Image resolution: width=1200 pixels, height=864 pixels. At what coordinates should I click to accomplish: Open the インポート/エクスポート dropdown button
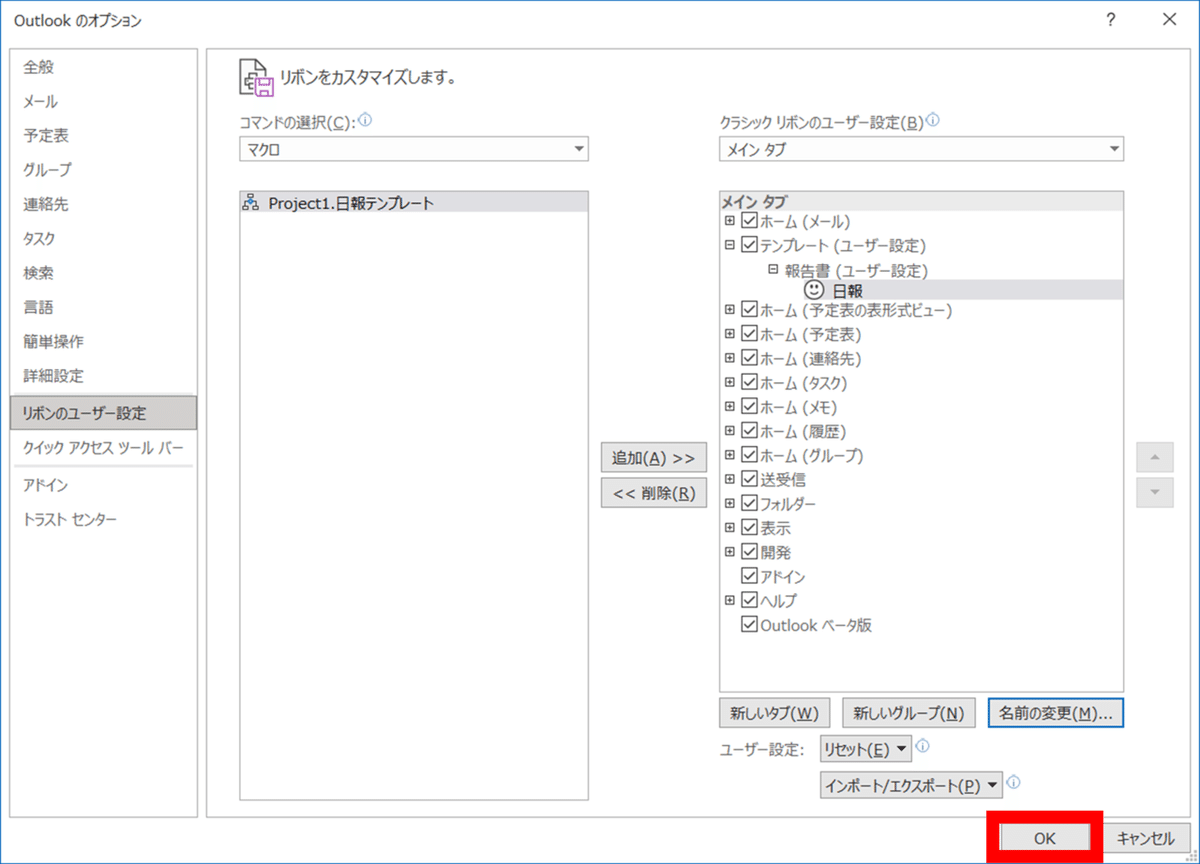point(911,786)
